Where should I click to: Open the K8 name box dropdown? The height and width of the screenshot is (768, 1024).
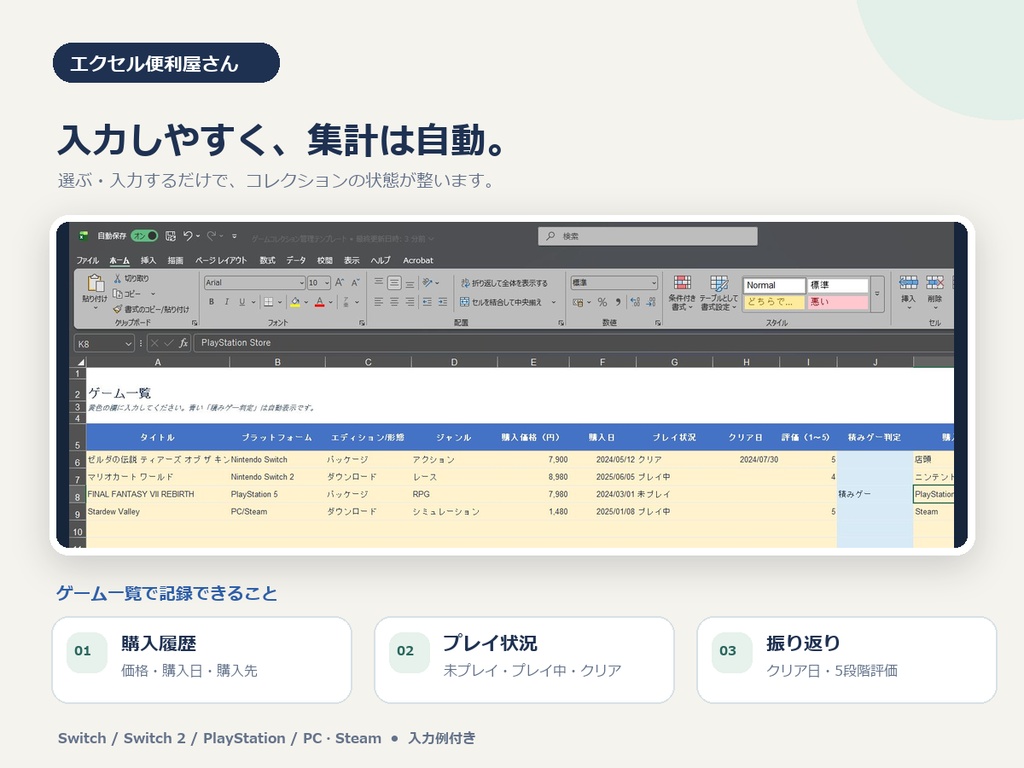pyautogui.click(x=128, y=344)
